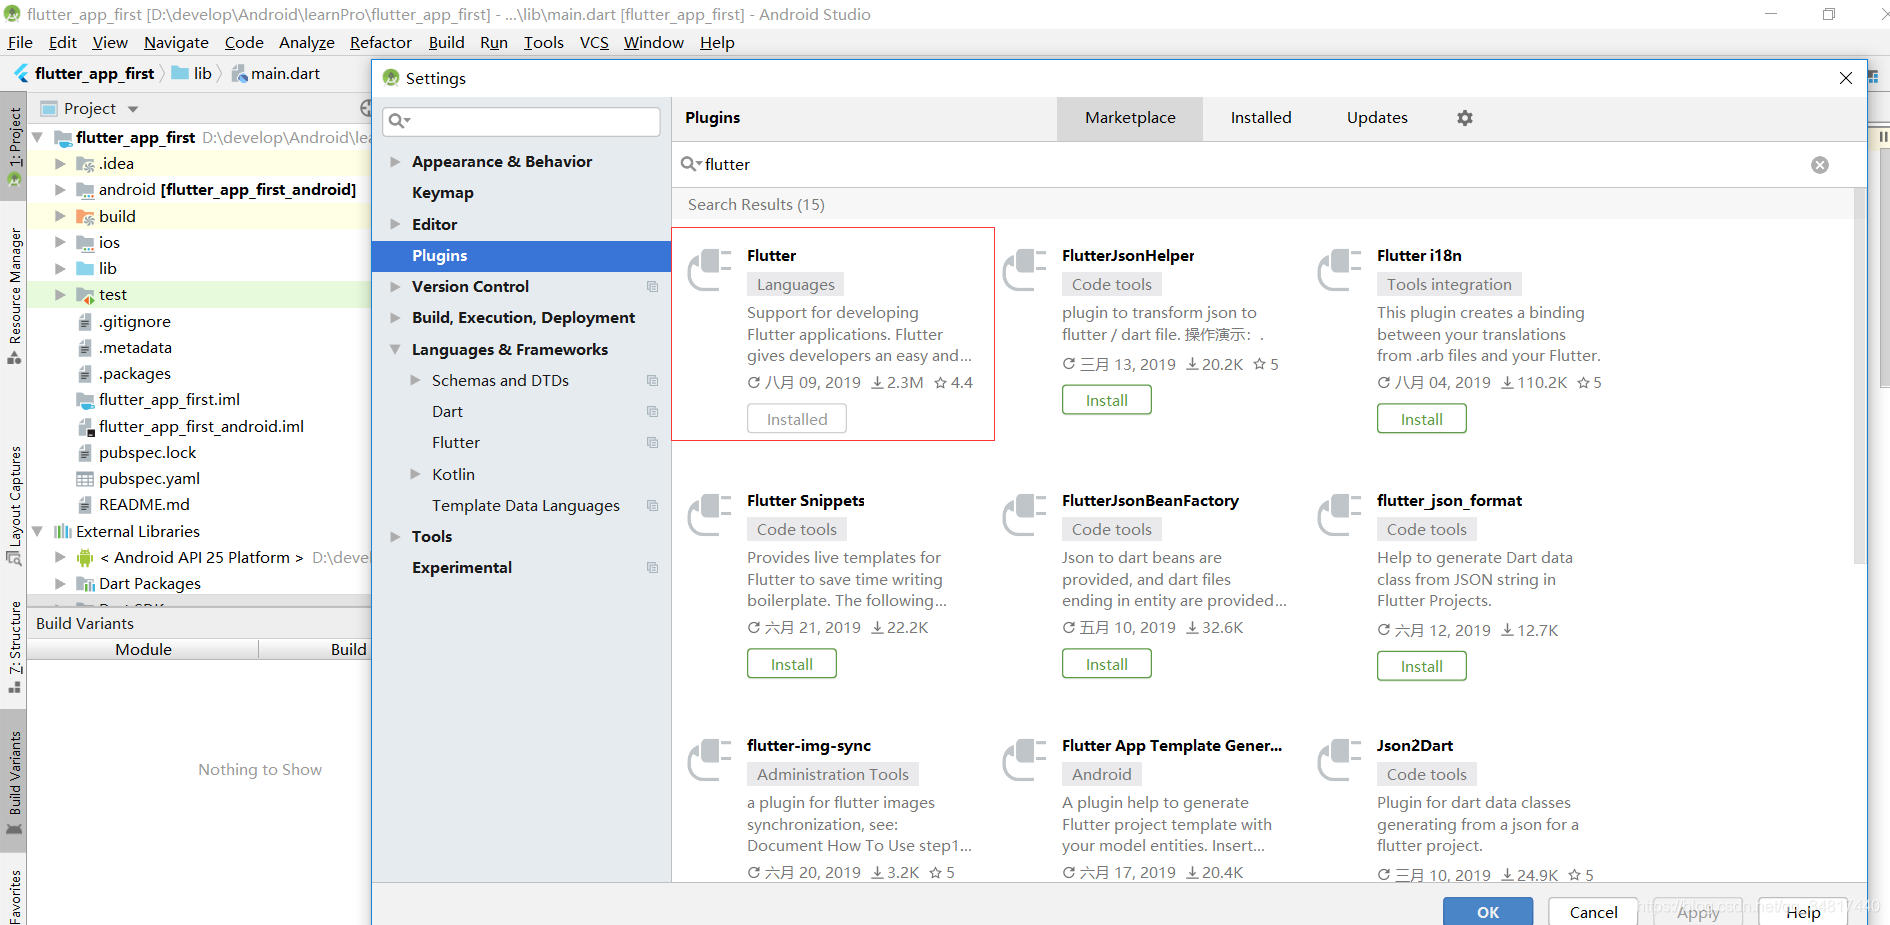Viewport: 1890px width, 925px height.
Task: Open the Resource Manager tool window
Action: [x=14, y=296]
